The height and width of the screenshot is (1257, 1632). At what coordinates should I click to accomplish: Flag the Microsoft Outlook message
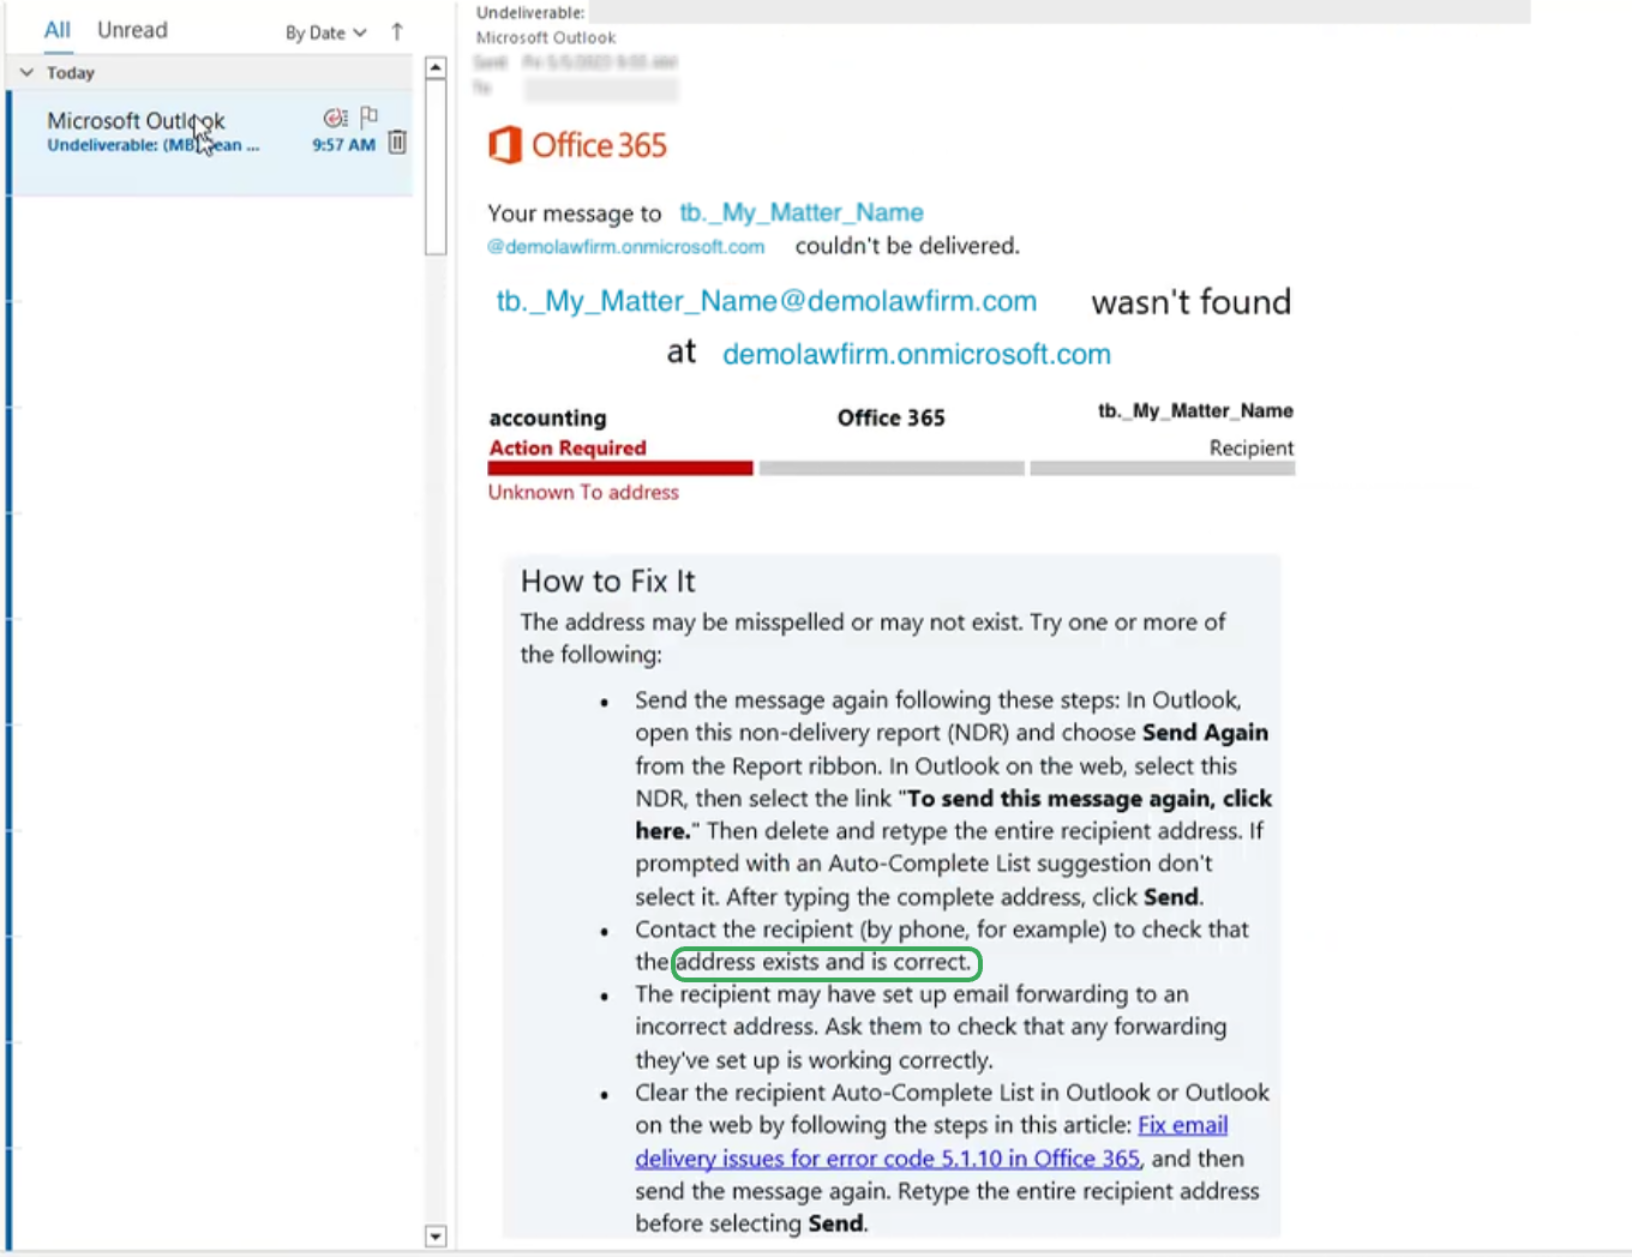[369, 116]
